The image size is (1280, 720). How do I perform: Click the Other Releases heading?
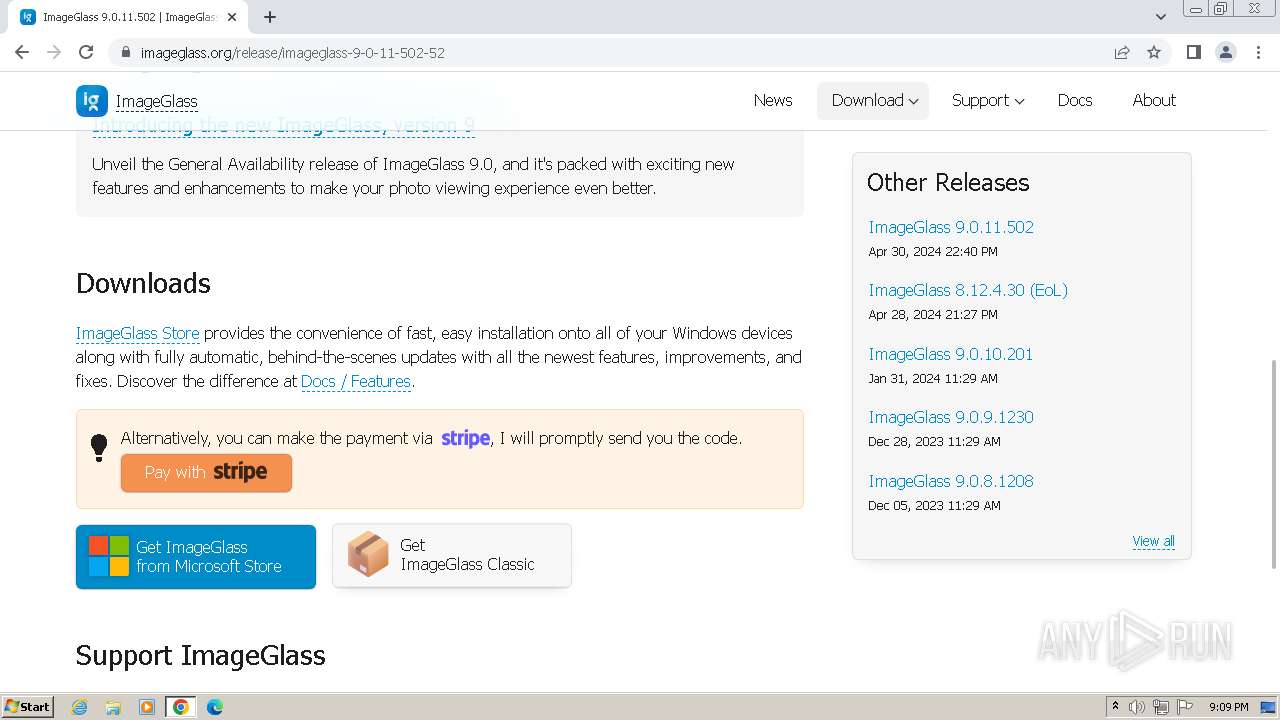(x=948, y=183)
